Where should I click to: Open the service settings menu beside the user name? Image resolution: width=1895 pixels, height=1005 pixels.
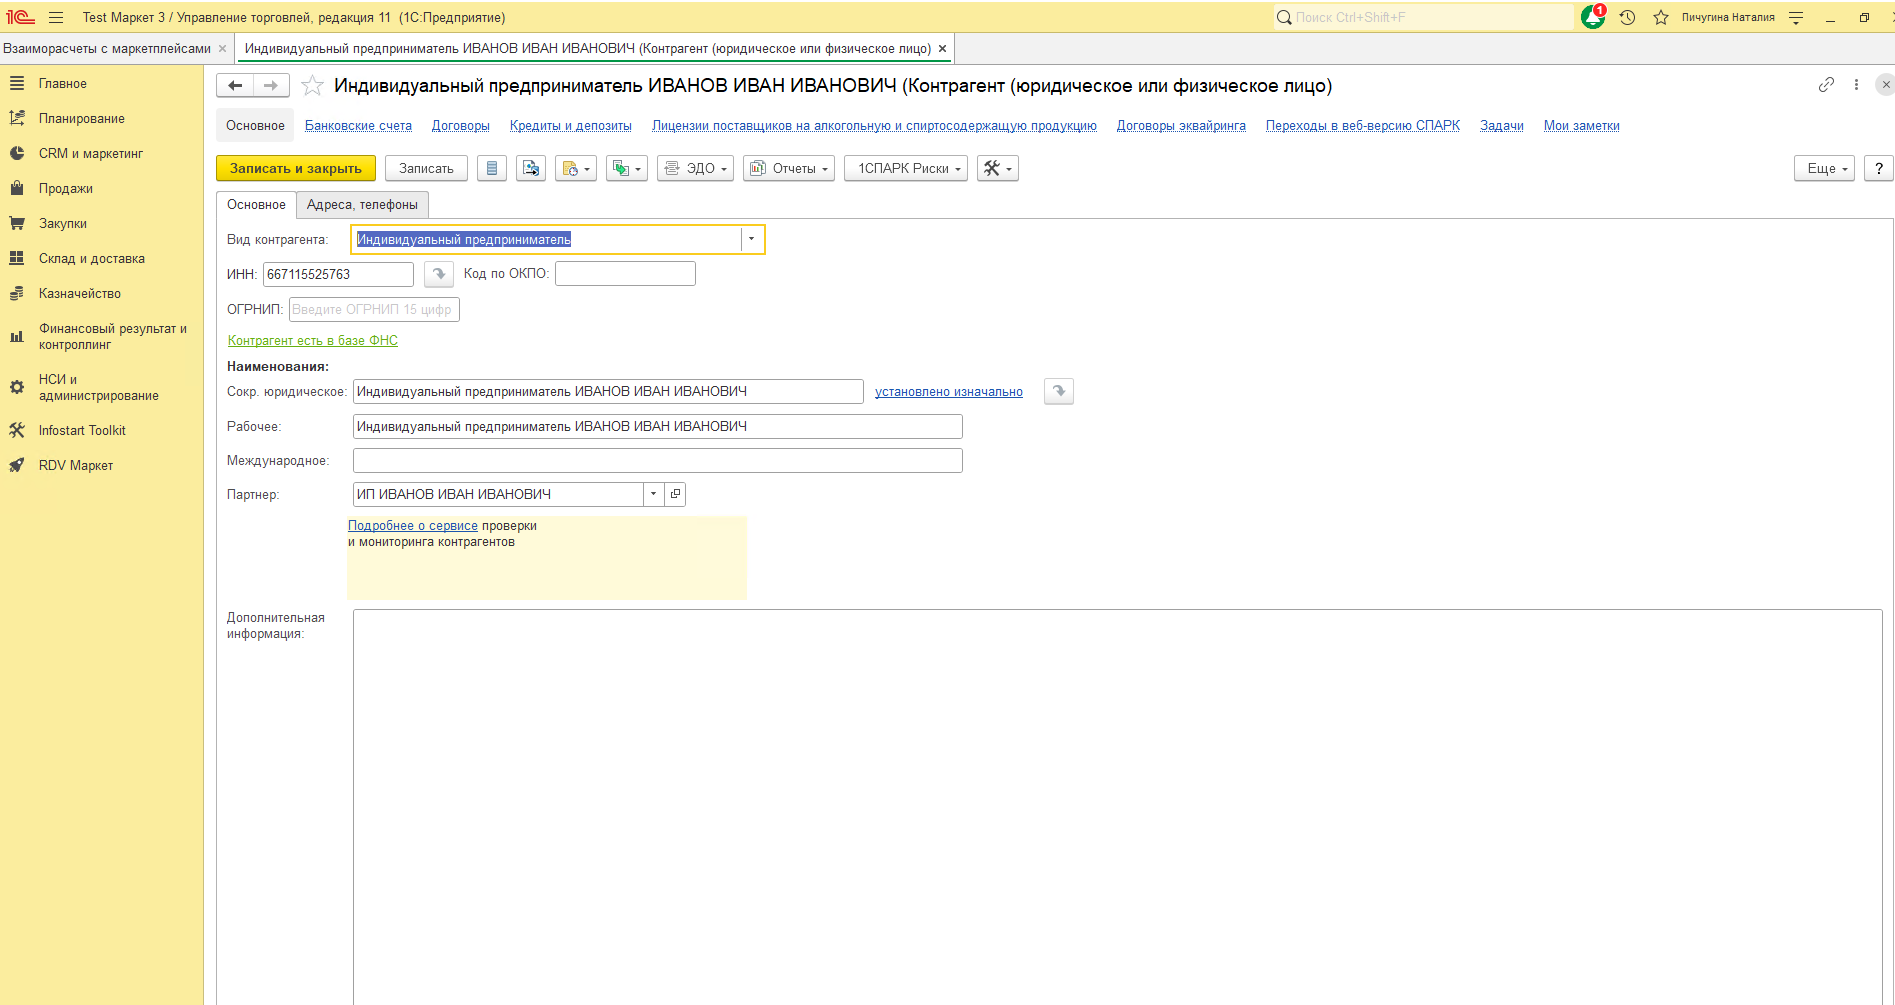1796,17
